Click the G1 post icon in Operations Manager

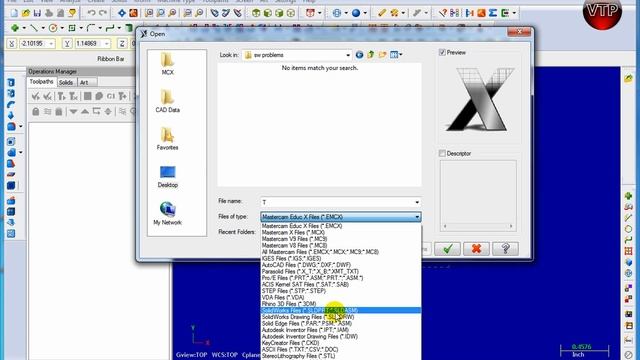coord(111,96)
